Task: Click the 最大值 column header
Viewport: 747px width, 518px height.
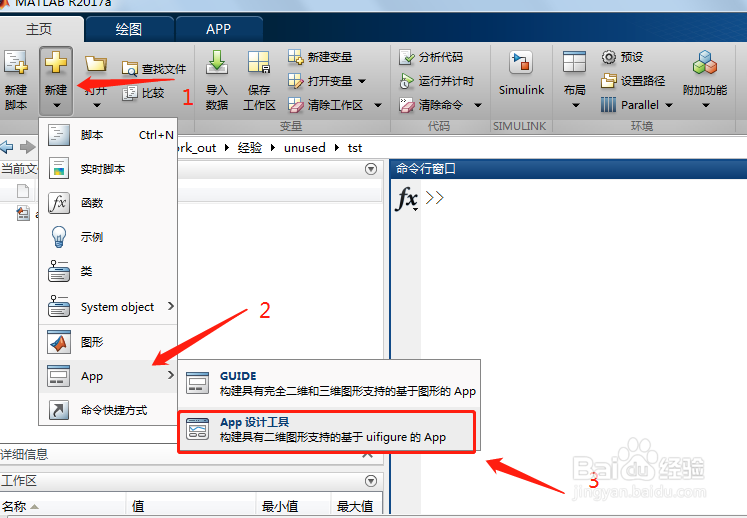Action: tap(356, 506)
